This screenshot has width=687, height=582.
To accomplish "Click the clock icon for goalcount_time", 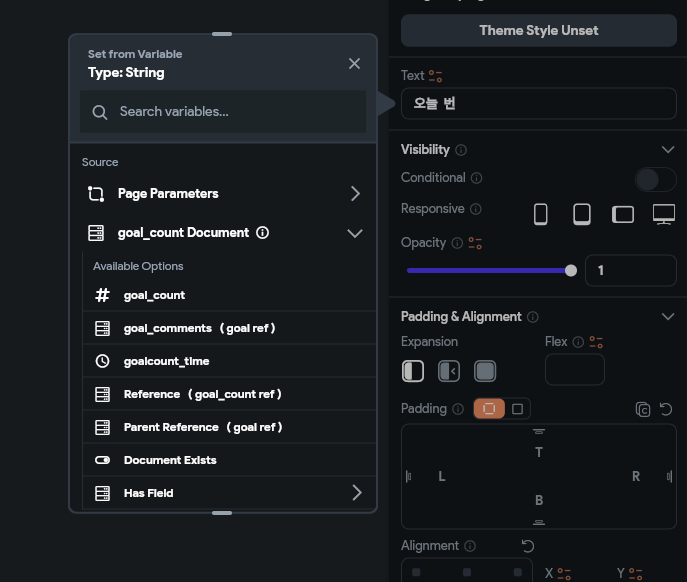I will (103, 361).
